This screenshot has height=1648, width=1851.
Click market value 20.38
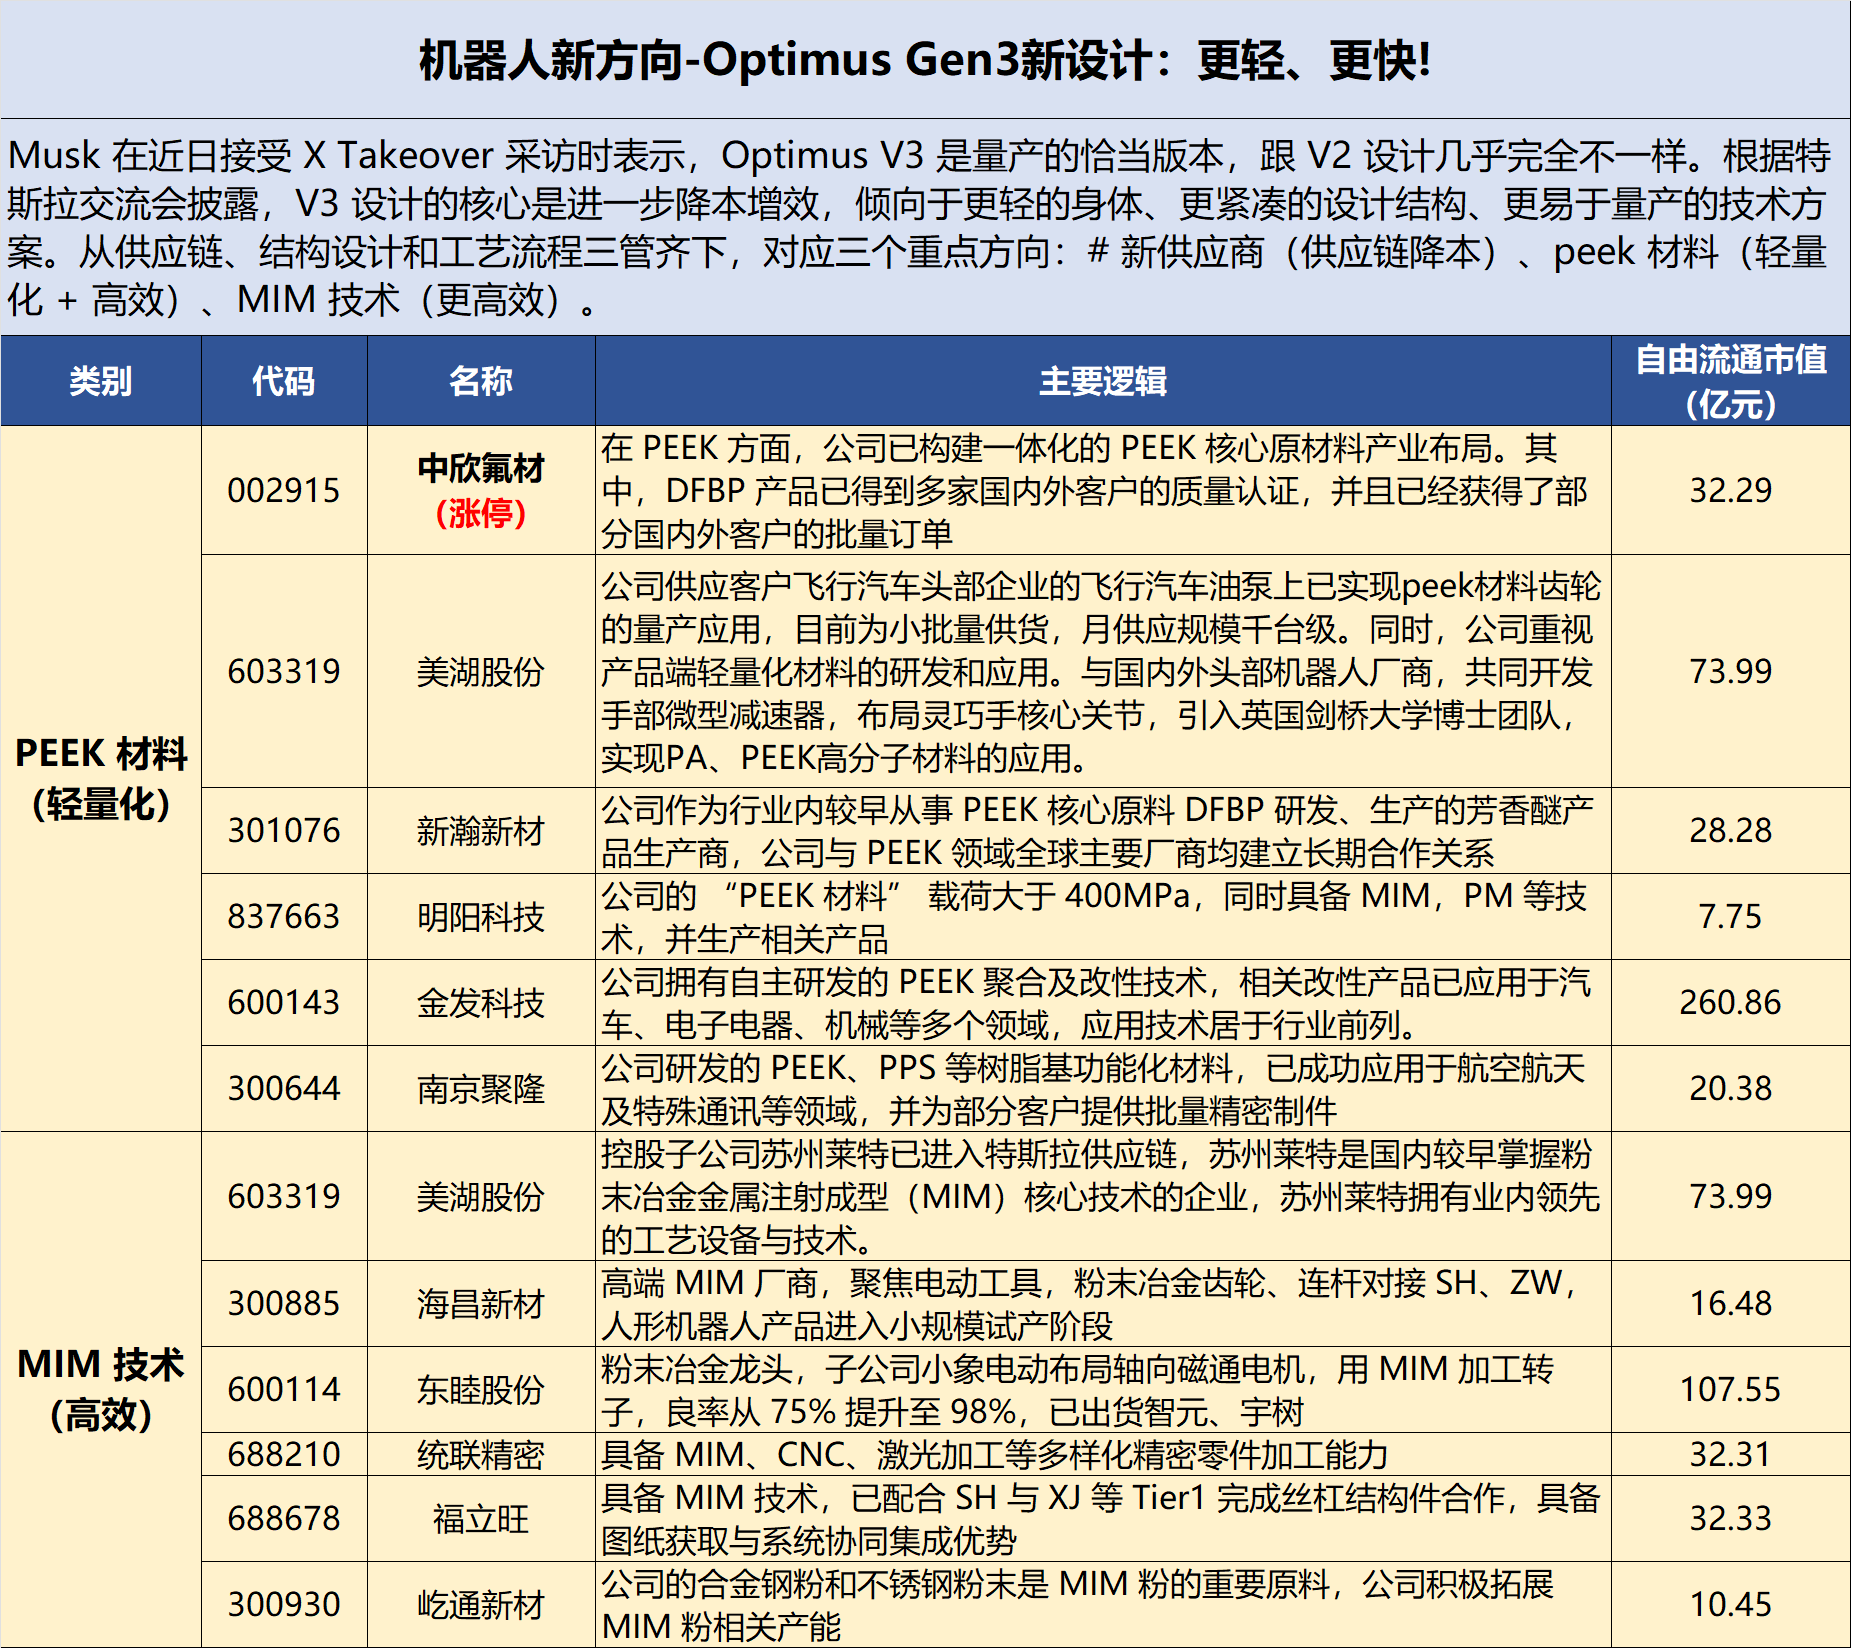1730,1089
